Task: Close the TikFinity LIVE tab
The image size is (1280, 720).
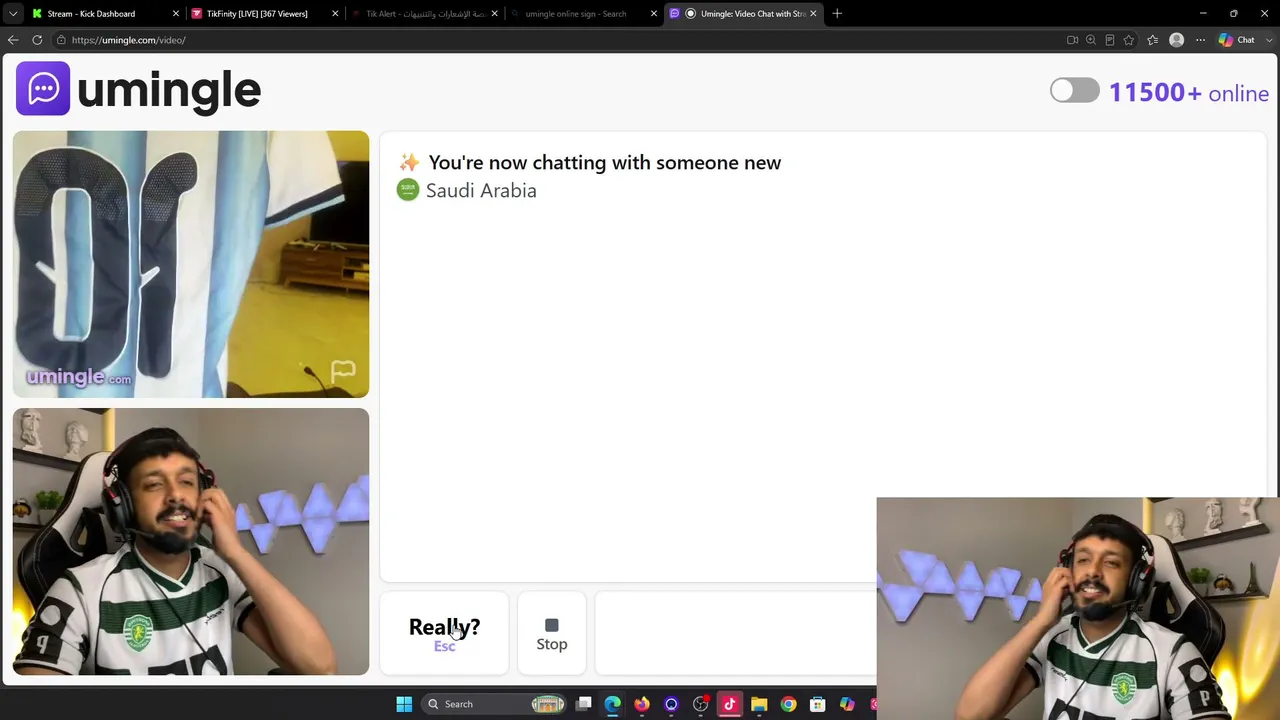Action: pyautogui.click(x=335, y=14)
